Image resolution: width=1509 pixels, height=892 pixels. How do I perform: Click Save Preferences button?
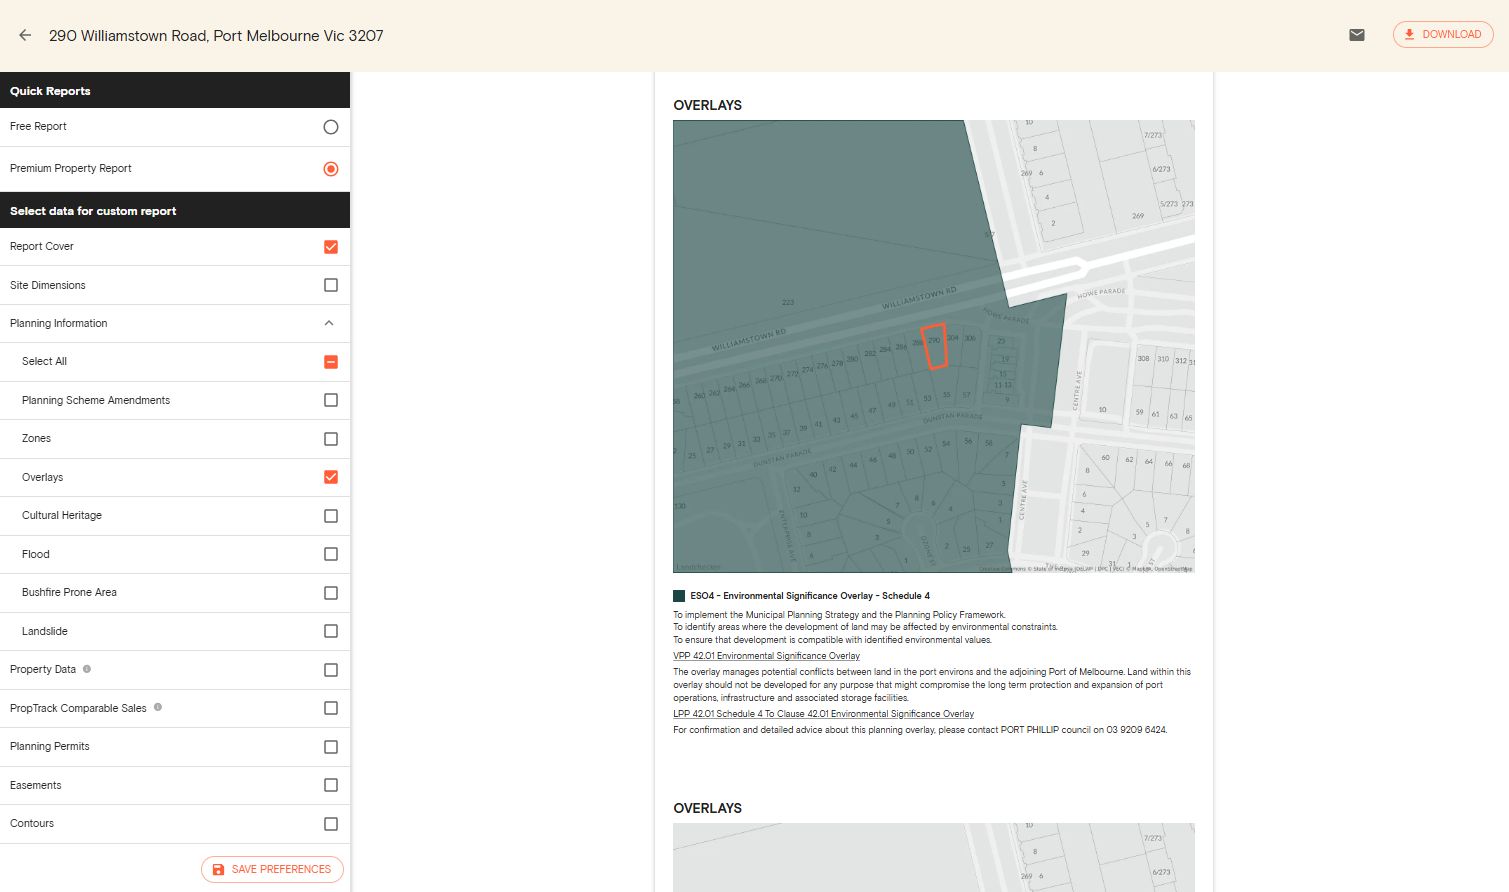(x=272, y=869)
